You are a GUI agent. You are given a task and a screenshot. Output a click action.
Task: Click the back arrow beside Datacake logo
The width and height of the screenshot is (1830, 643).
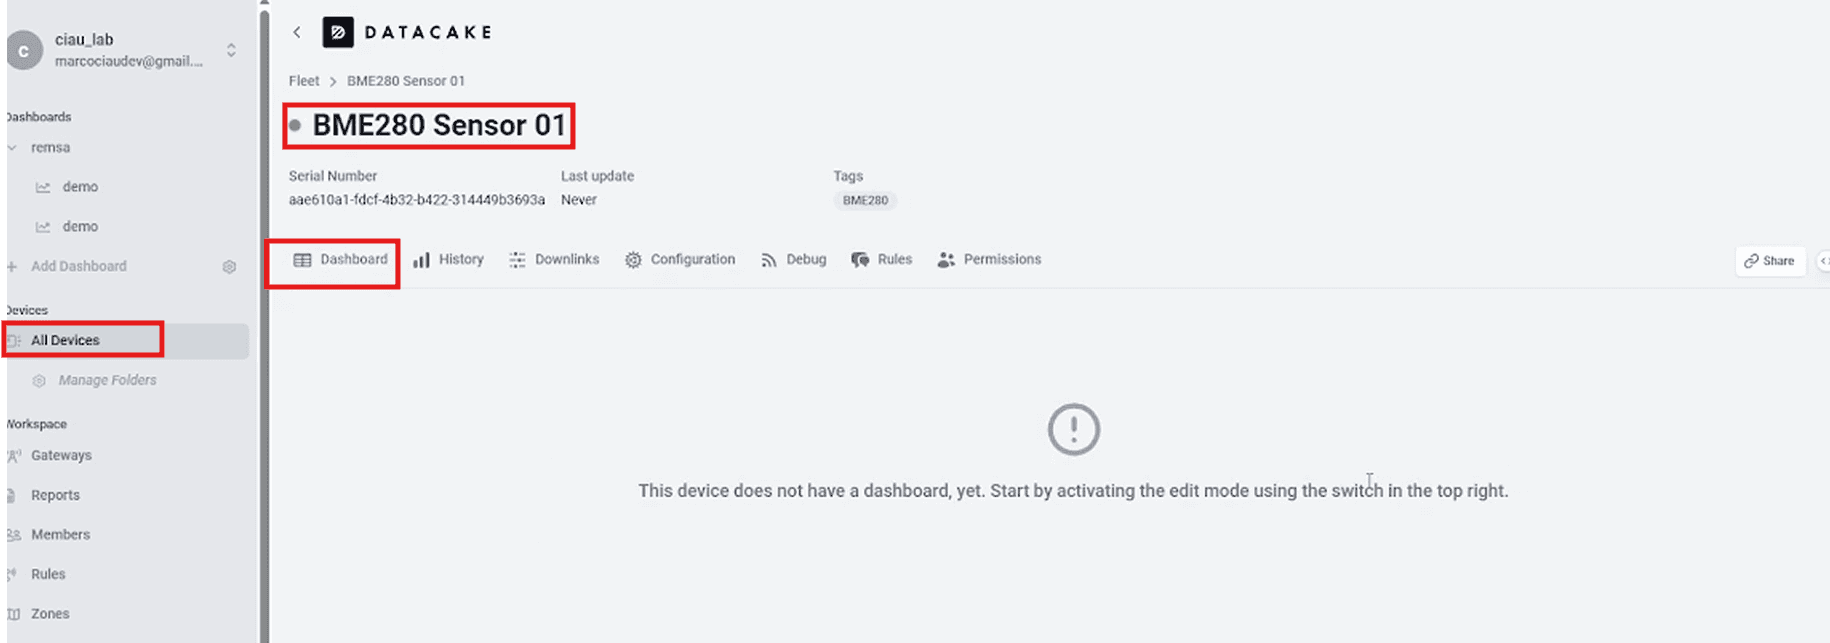[x=297, y=32]
